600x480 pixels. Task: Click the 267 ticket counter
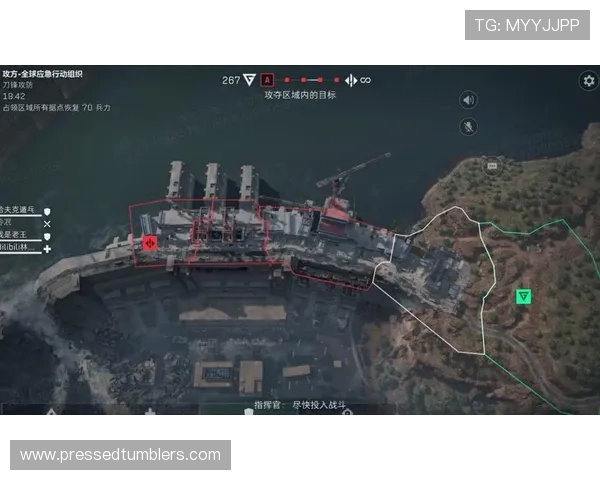pos(230,80)
